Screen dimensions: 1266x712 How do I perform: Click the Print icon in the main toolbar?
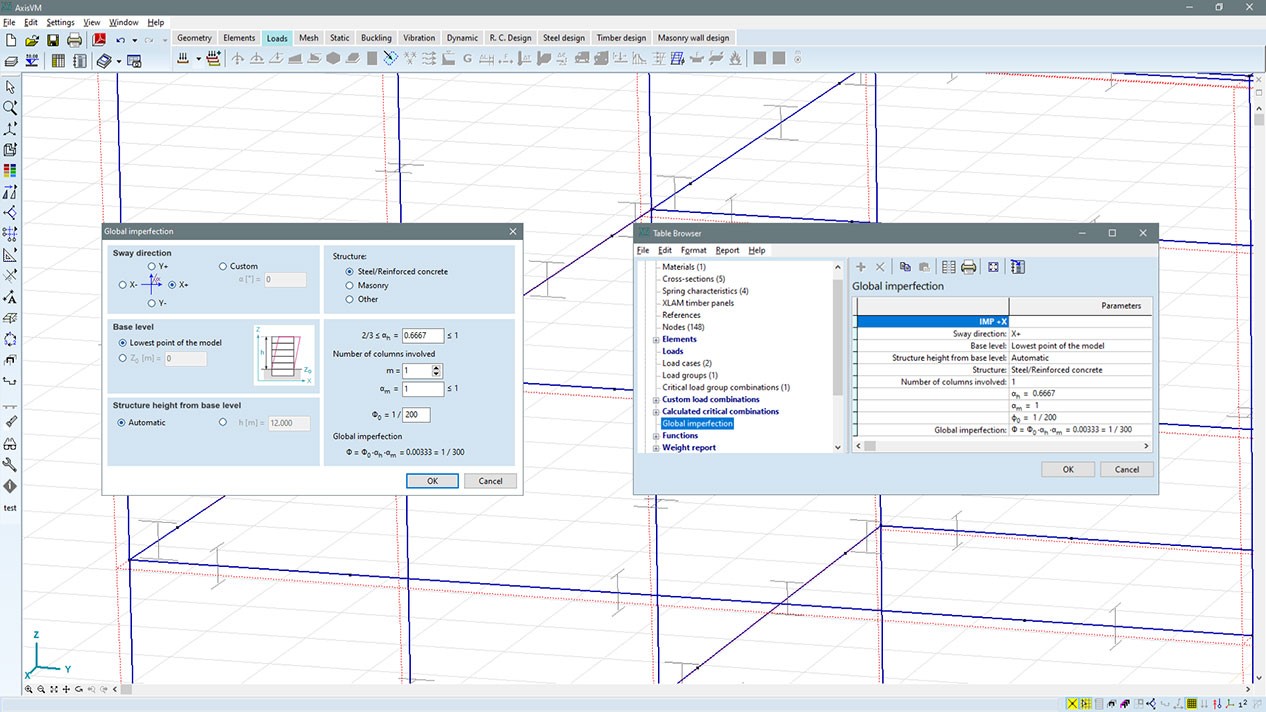pos(74,40)
